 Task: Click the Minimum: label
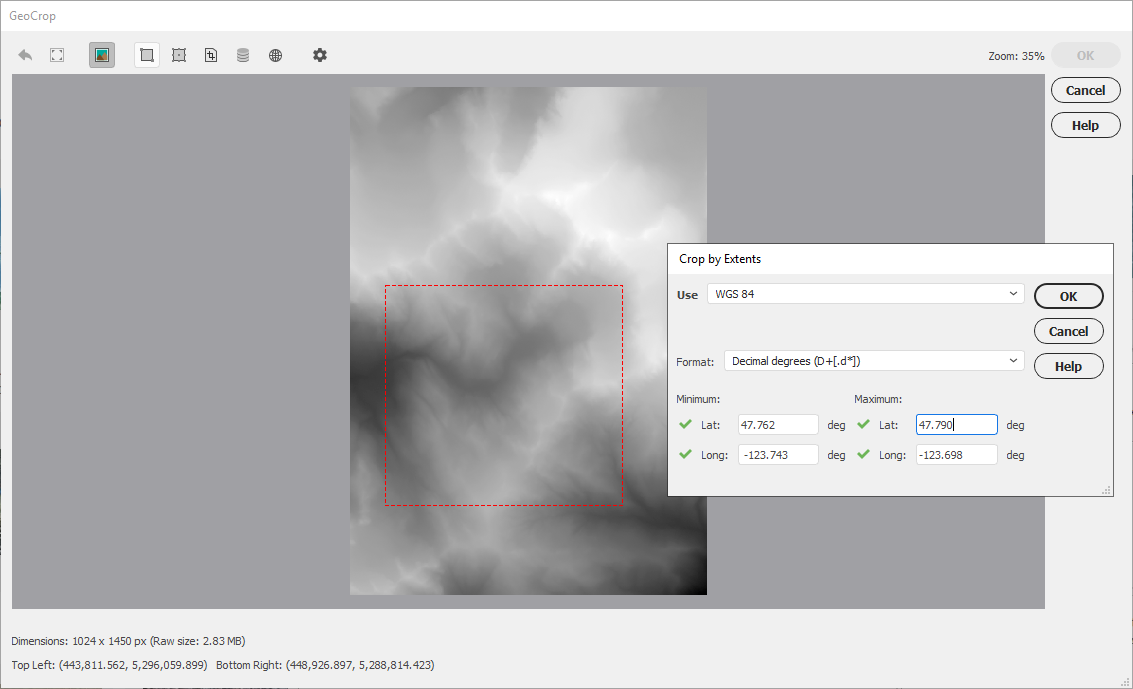(x=698, y=399)
